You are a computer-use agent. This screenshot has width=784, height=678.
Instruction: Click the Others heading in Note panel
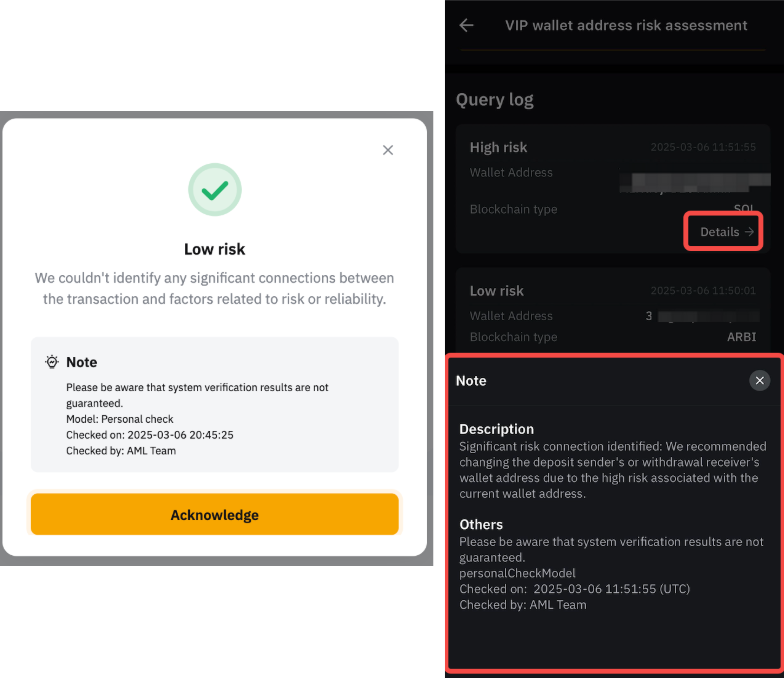481,524
